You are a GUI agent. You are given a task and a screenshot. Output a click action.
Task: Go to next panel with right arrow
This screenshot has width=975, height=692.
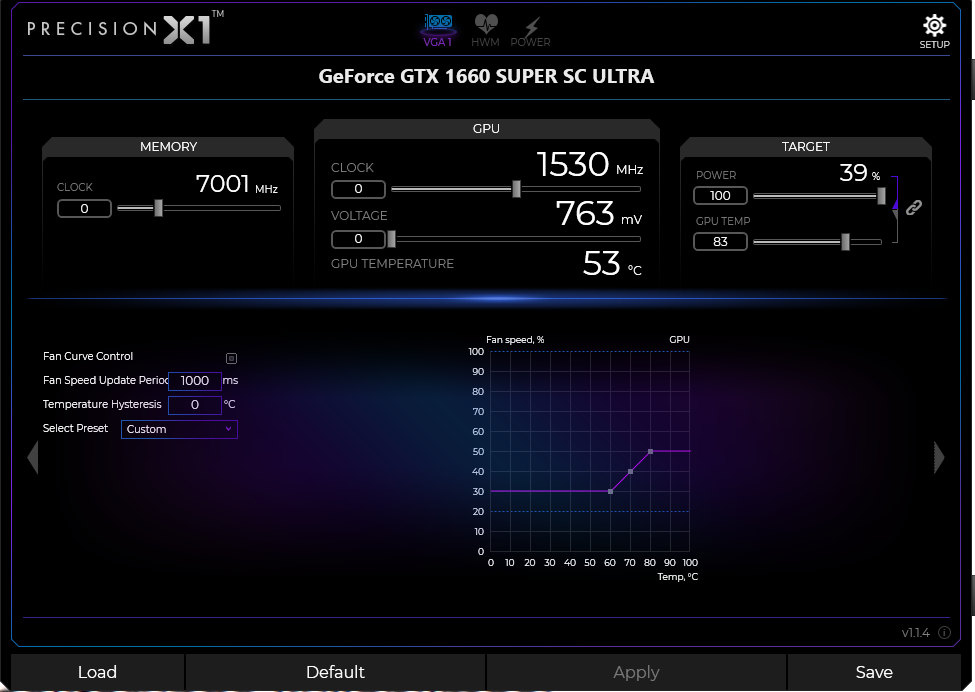(x=939, y=458)
